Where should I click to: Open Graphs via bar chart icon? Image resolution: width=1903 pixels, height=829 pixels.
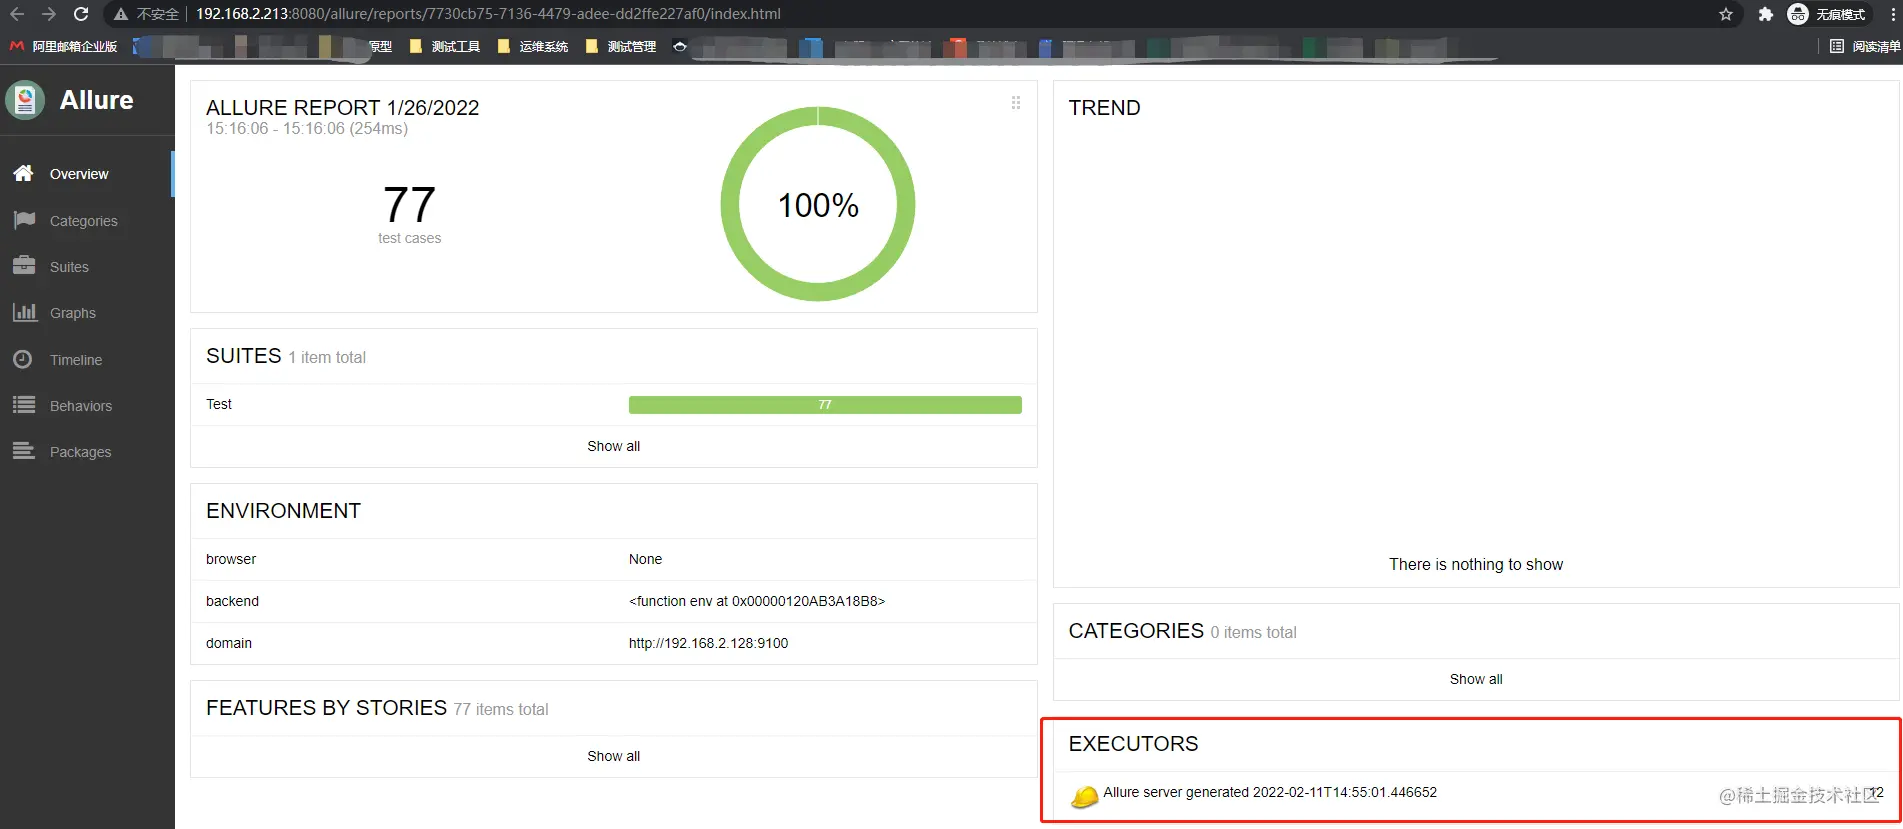[24, 312]
